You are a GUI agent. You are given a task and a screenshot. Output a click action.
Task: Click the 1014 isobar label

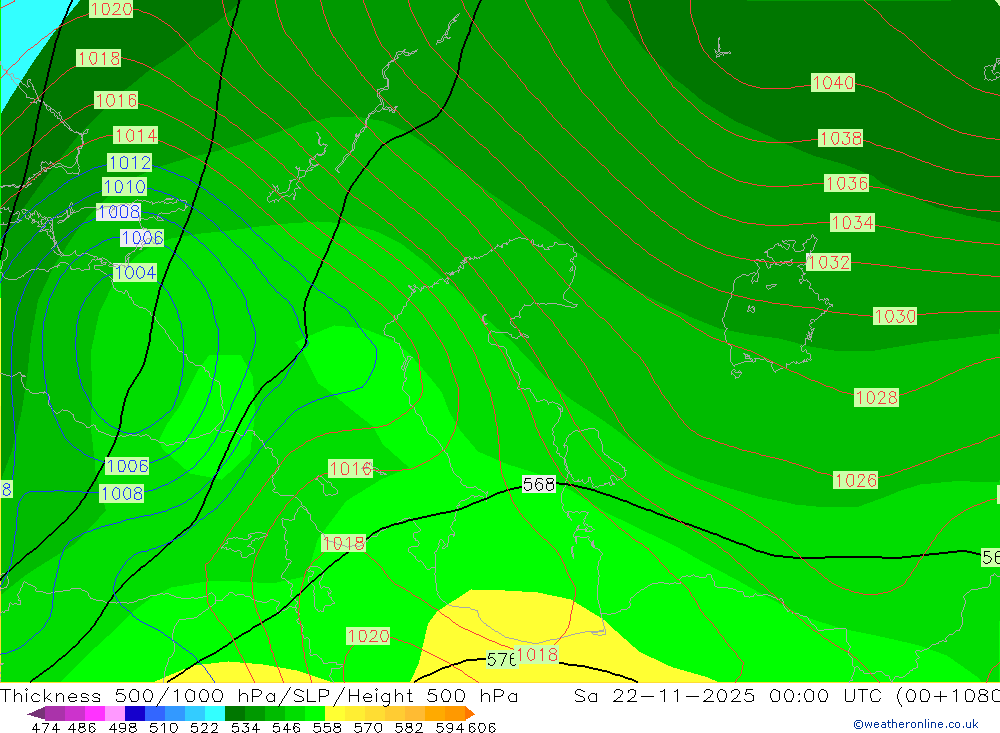click(136, 135)
